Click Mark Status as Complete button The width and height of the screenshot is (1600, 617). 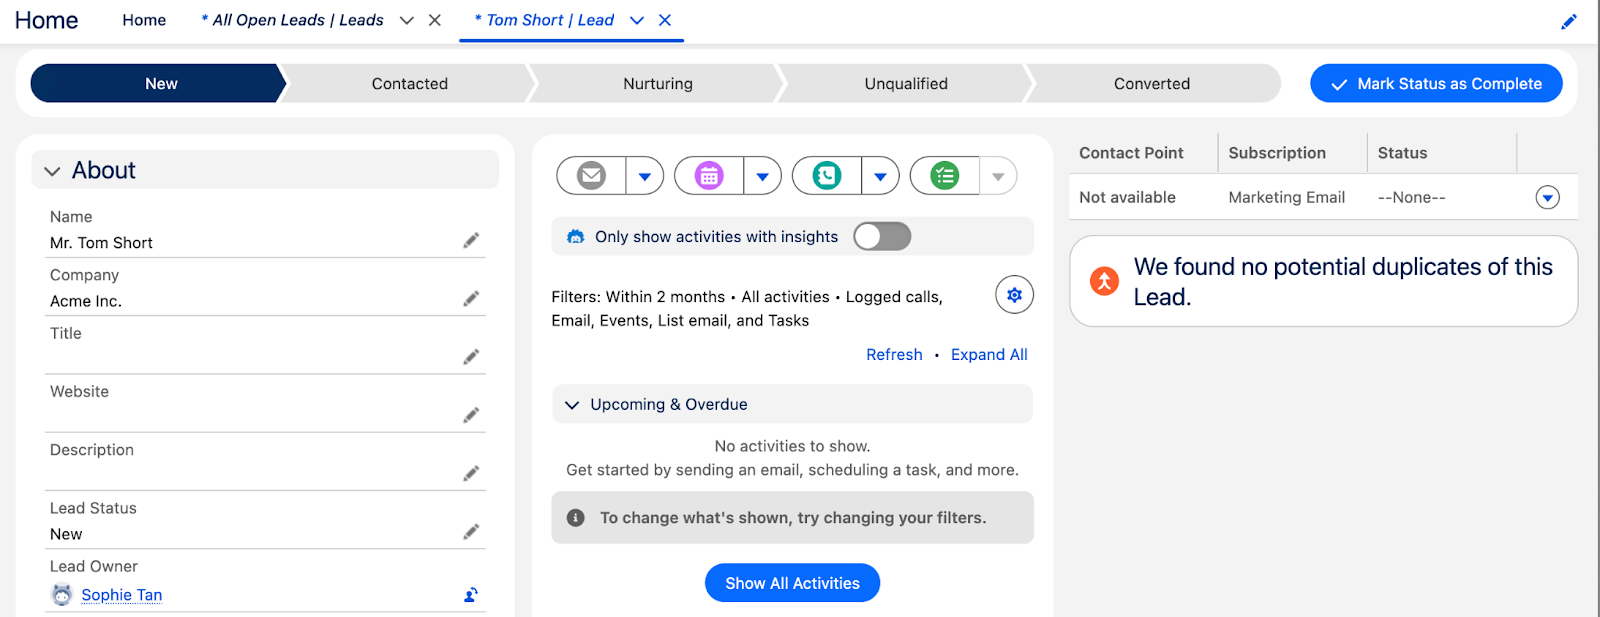(x=1436, y=84)
